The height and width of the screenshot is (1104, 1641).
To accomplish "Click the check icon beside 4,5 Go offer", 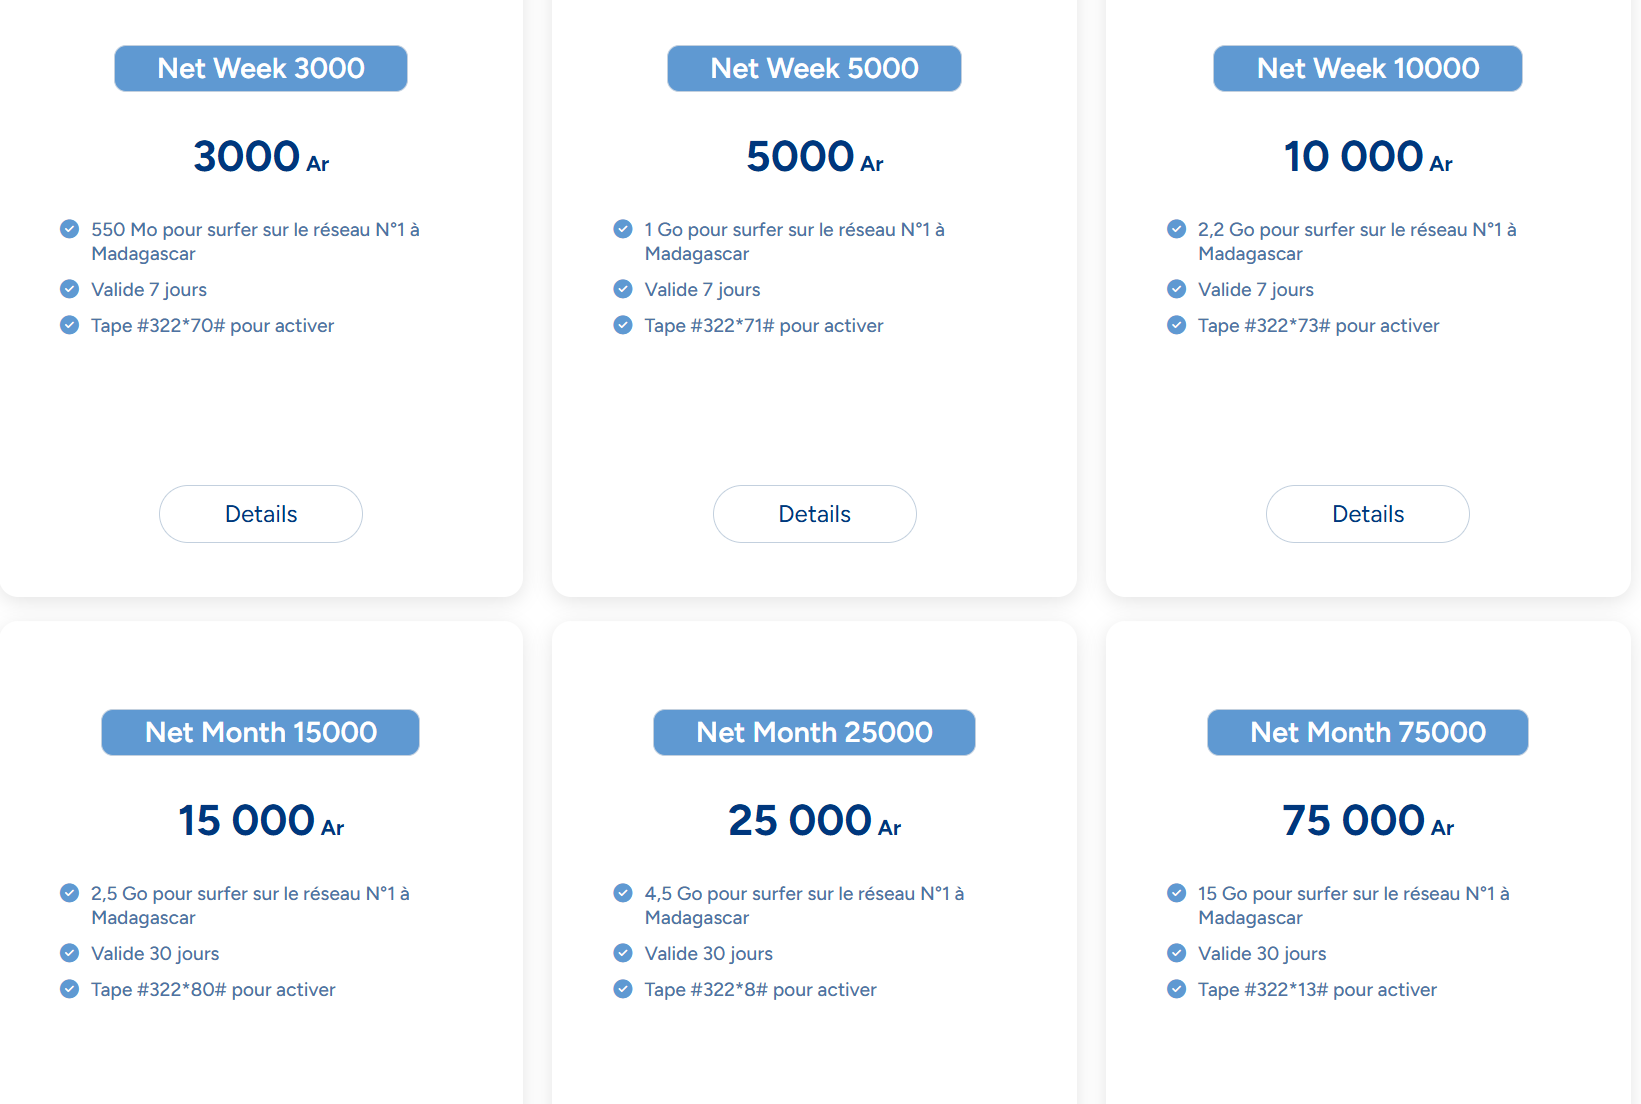I will coord(623,893).
